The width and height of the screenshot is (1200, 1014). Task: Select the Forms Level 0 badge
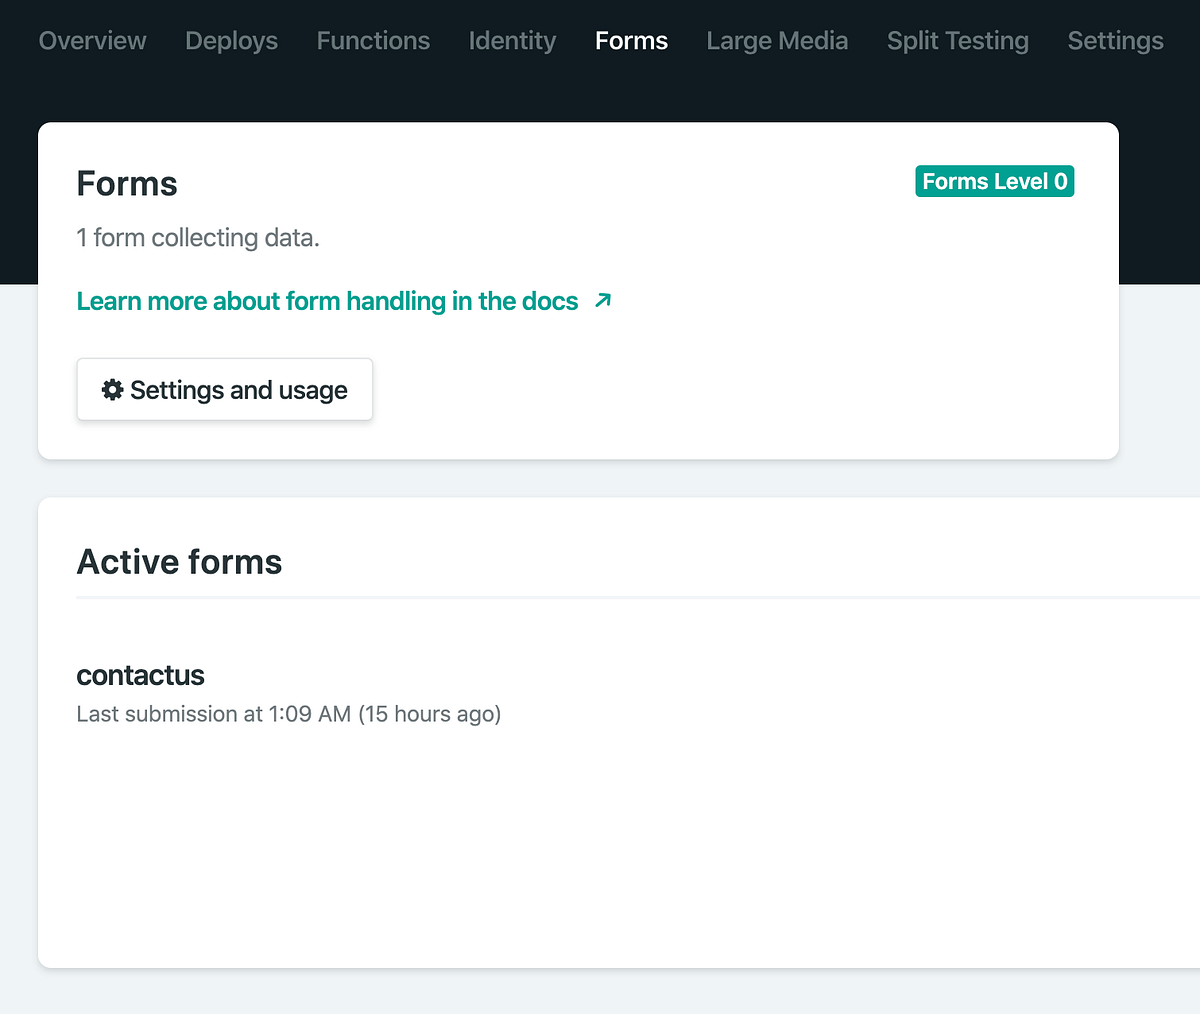994,181
